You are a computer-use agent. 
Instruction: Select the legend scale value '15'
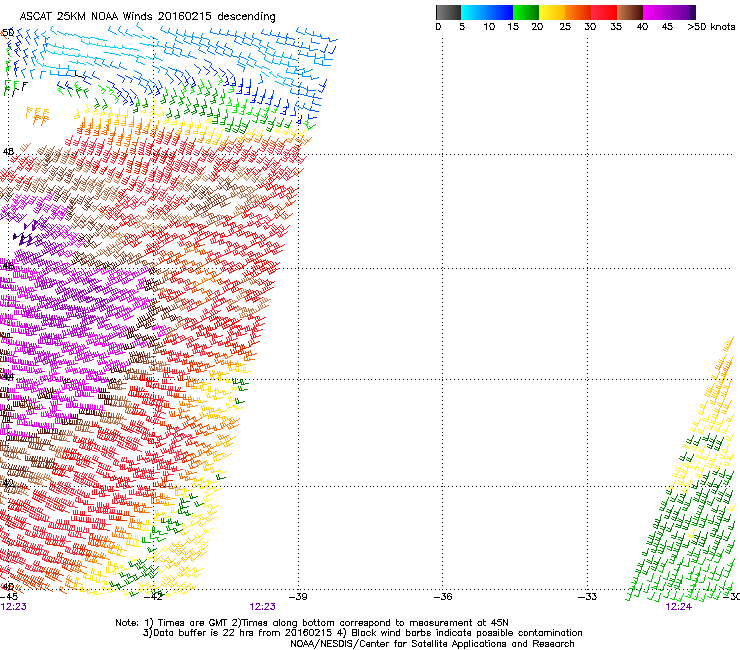pyautogui.click(x=513, y=27)
